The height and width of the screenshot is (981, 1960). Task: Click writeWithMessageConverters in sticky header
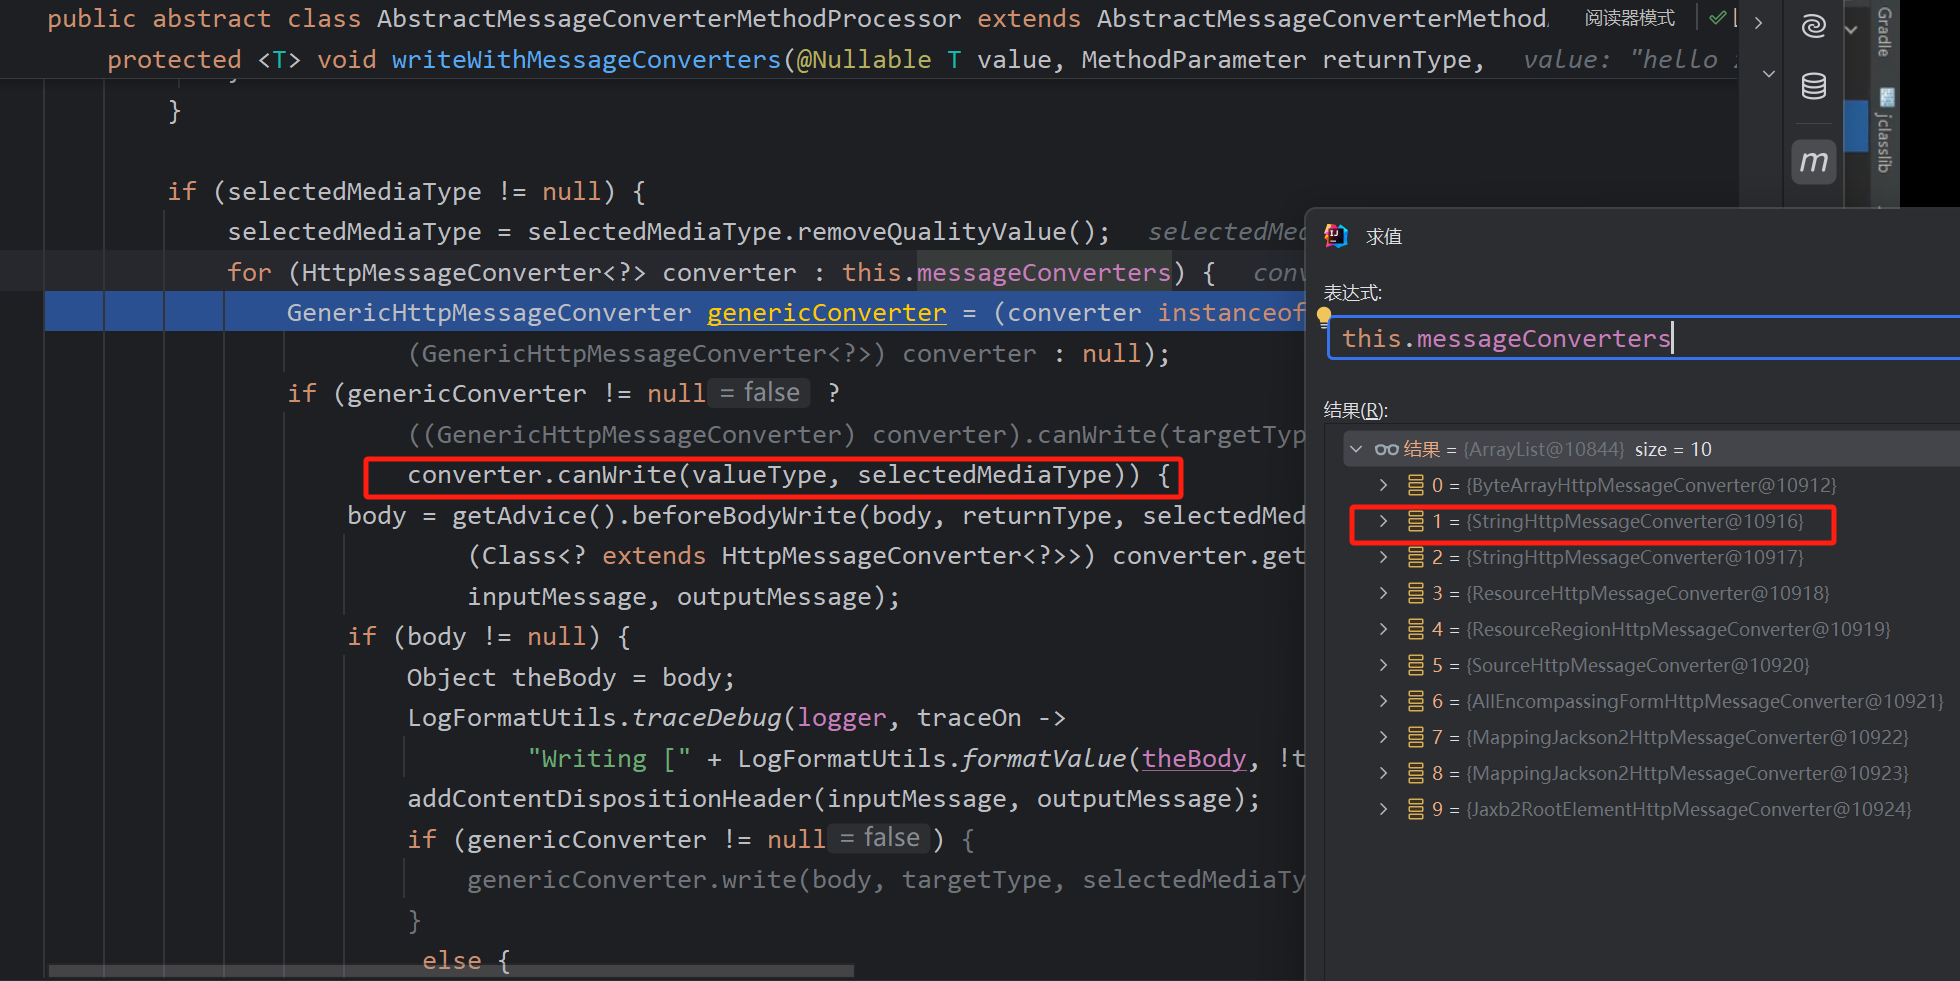(x=586, y=60)
